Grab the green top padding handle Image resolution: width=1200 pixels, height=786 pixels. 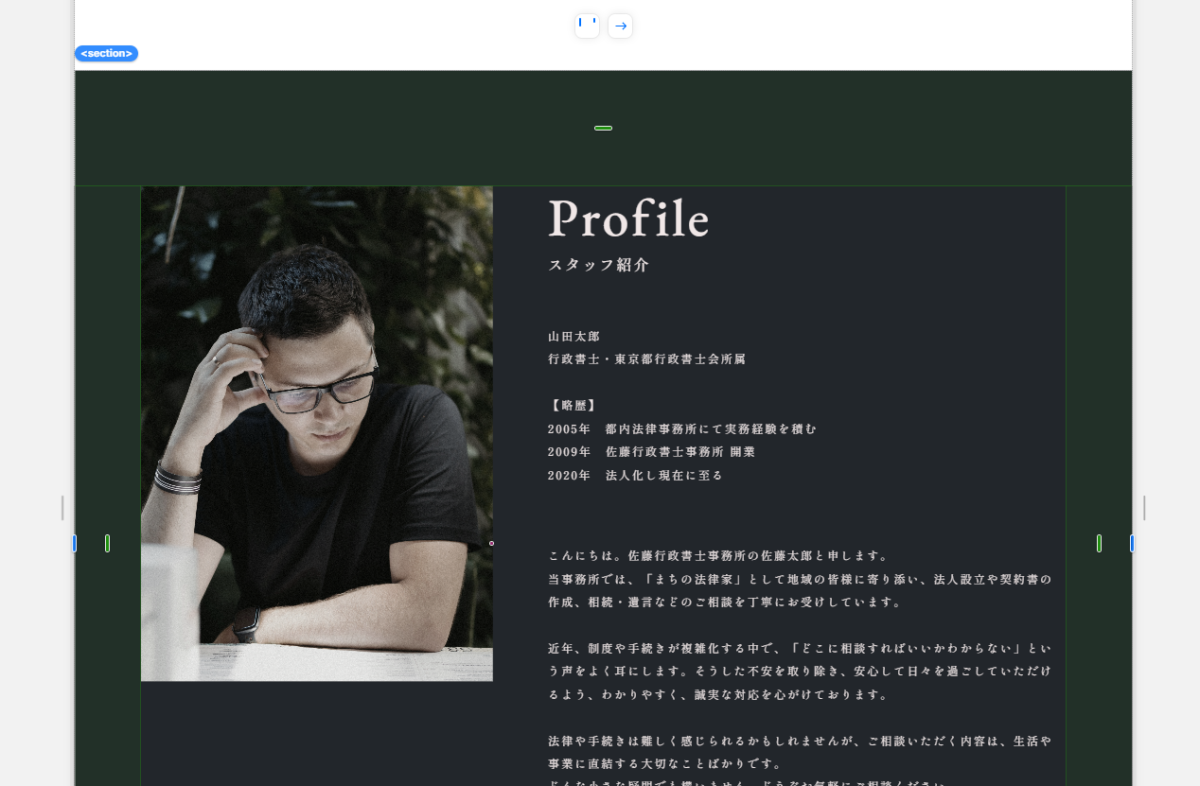click(x=603, y=128)
